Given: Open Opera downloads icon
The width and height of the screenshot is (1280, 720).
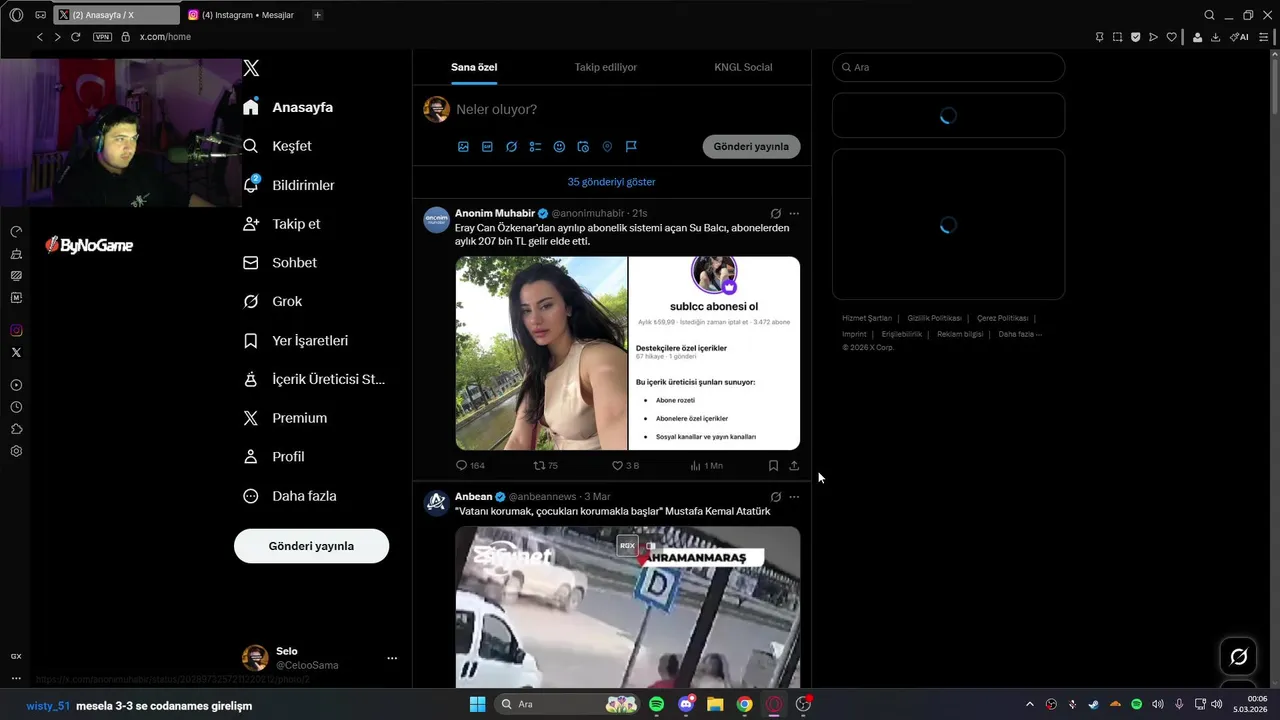Looking at the screenshot, I should click(1215, 37).
